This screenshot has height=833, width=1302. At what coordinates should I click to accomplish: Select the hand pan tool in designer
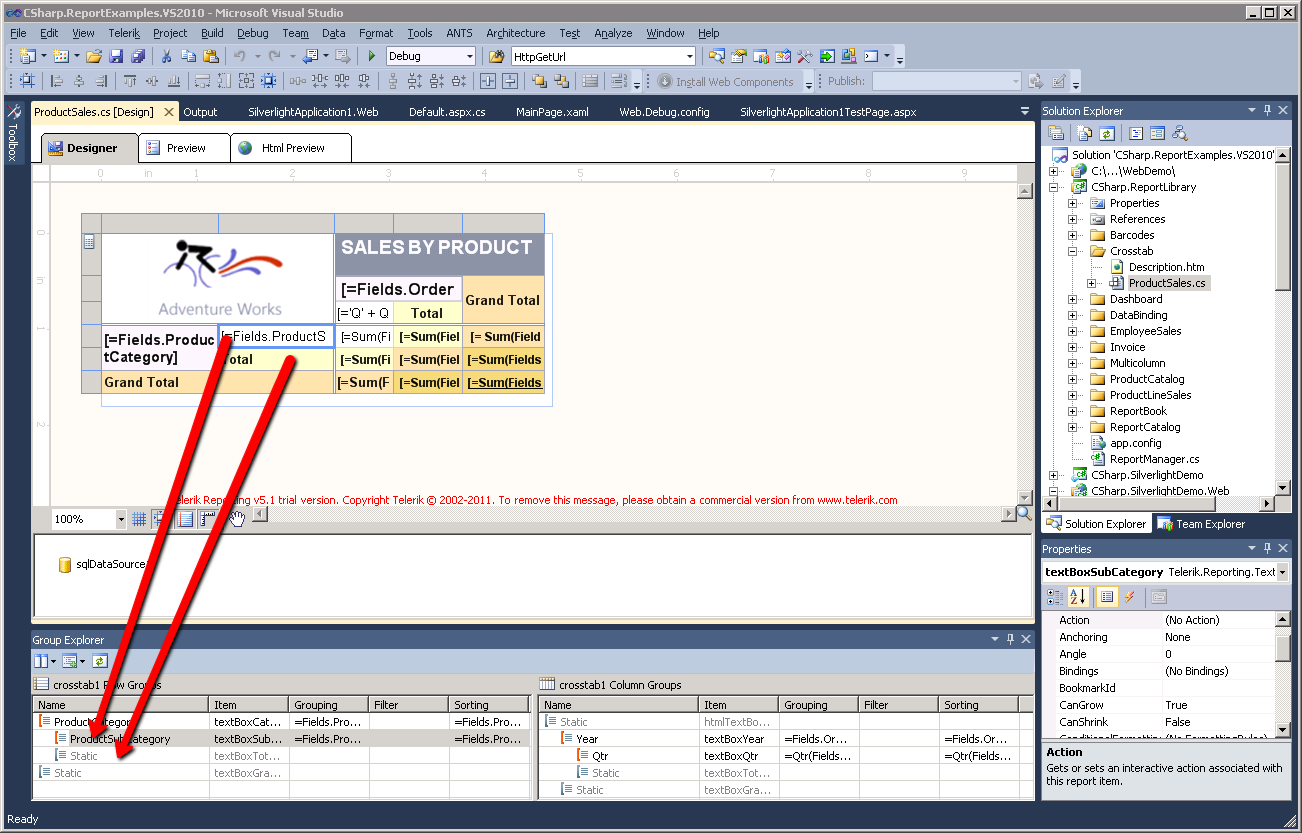pos(236,518)
